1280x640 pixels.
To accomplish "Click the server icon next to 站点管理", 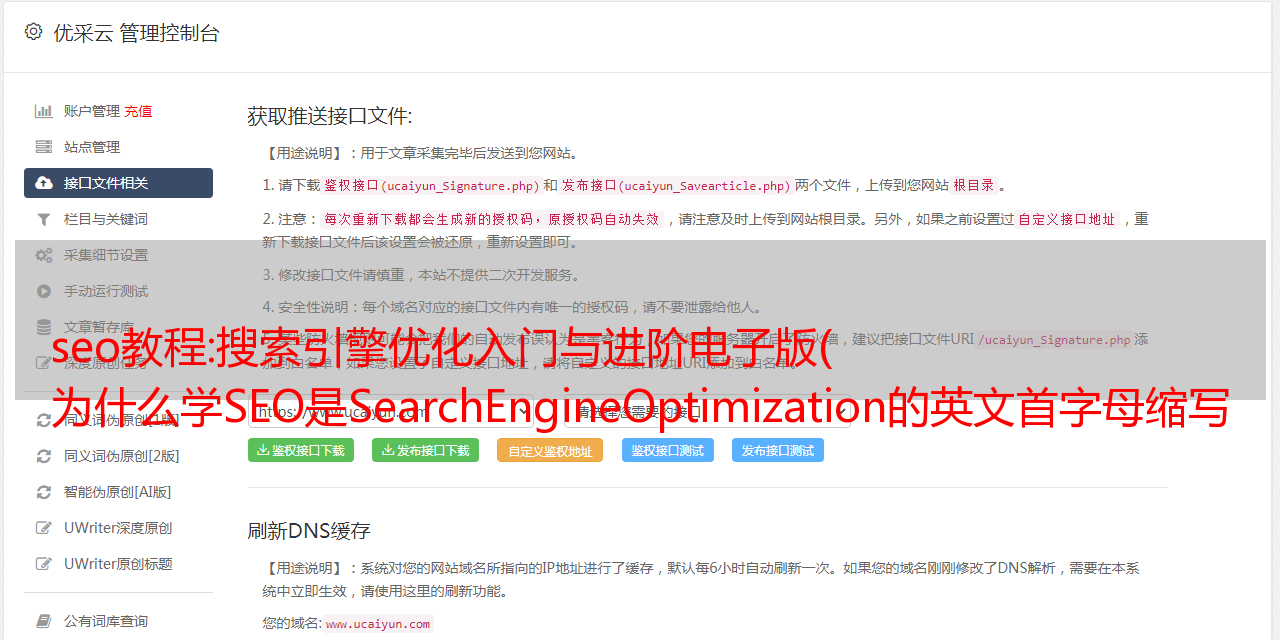I will [x=44, y=147].
